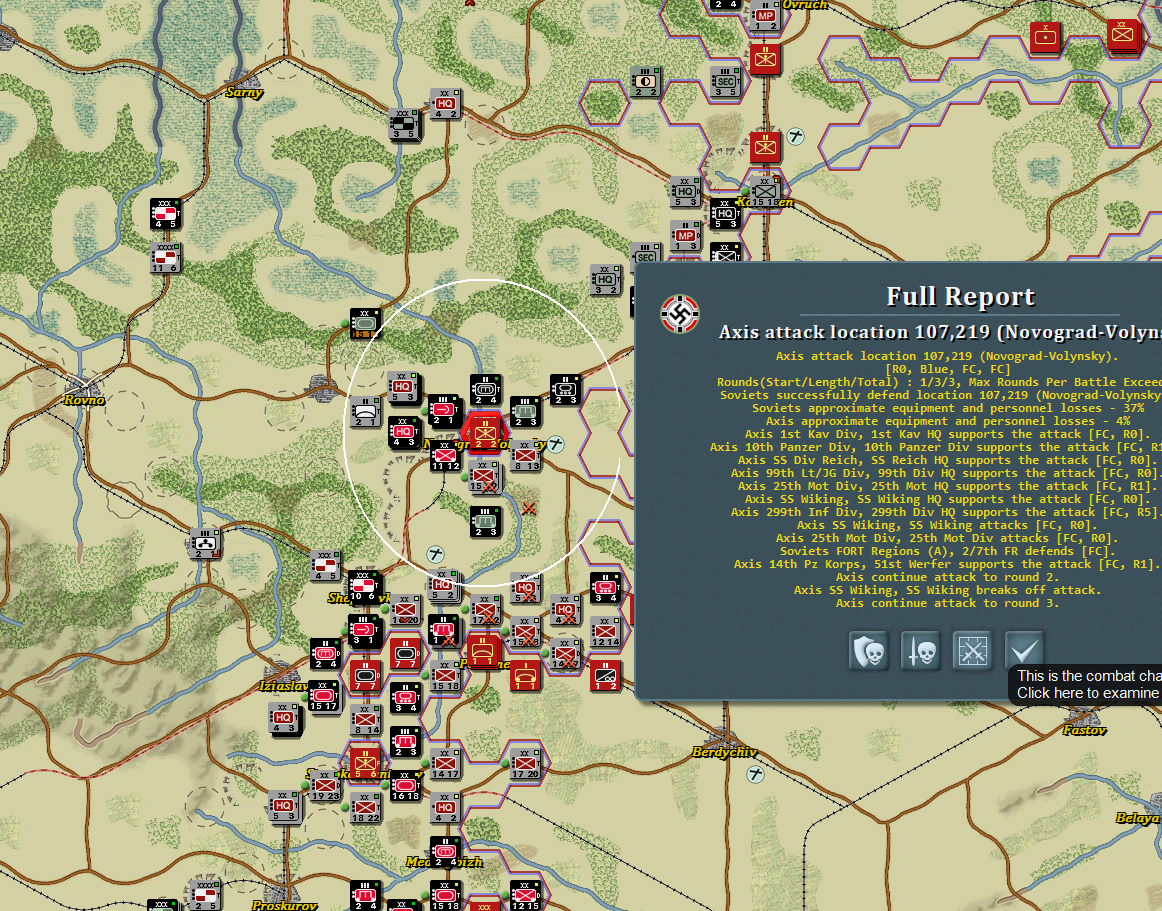Select the panzer division 15-17
This screenshot has height=911, width=1162.
click(325, 696)
